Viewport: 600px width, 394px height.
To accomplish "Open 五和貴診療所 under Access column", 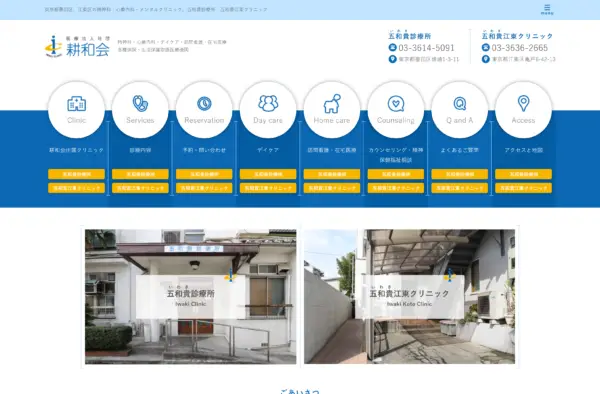I will pyautogui.click(x=523, y=174).
